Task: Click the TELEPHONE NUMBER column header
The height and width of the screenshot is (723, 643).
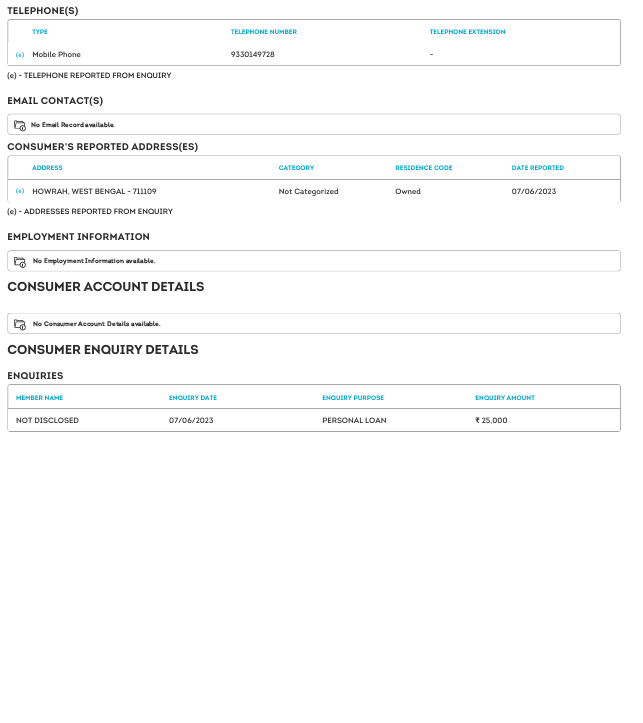Action: click(x=263, y=32)
